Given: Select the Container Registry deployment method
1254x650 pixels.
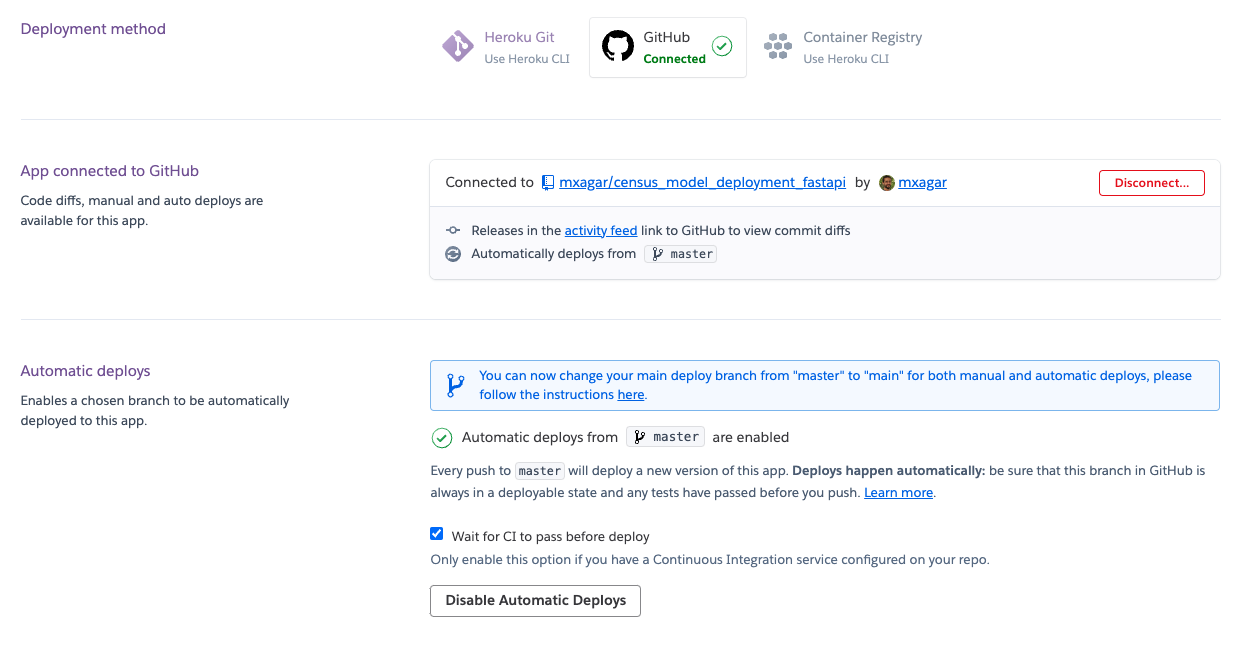Looking at the screenshot, I should pyautogui.click(x=843, y=46).
